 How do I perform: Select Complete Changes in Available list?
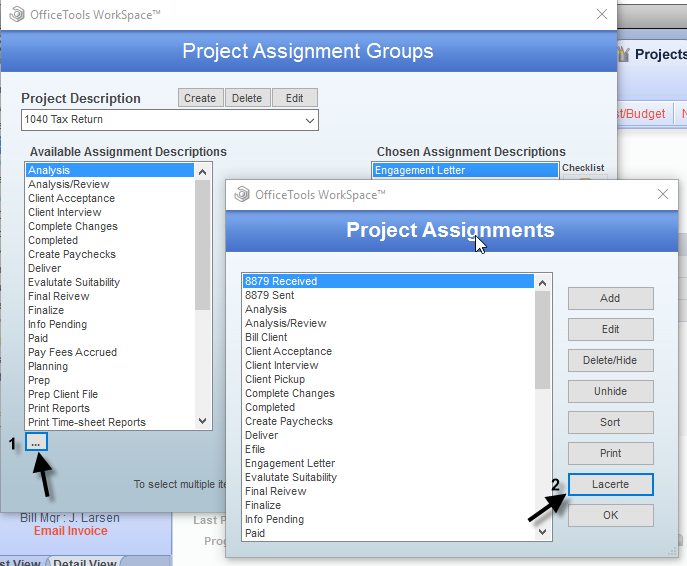coord(110,226)
